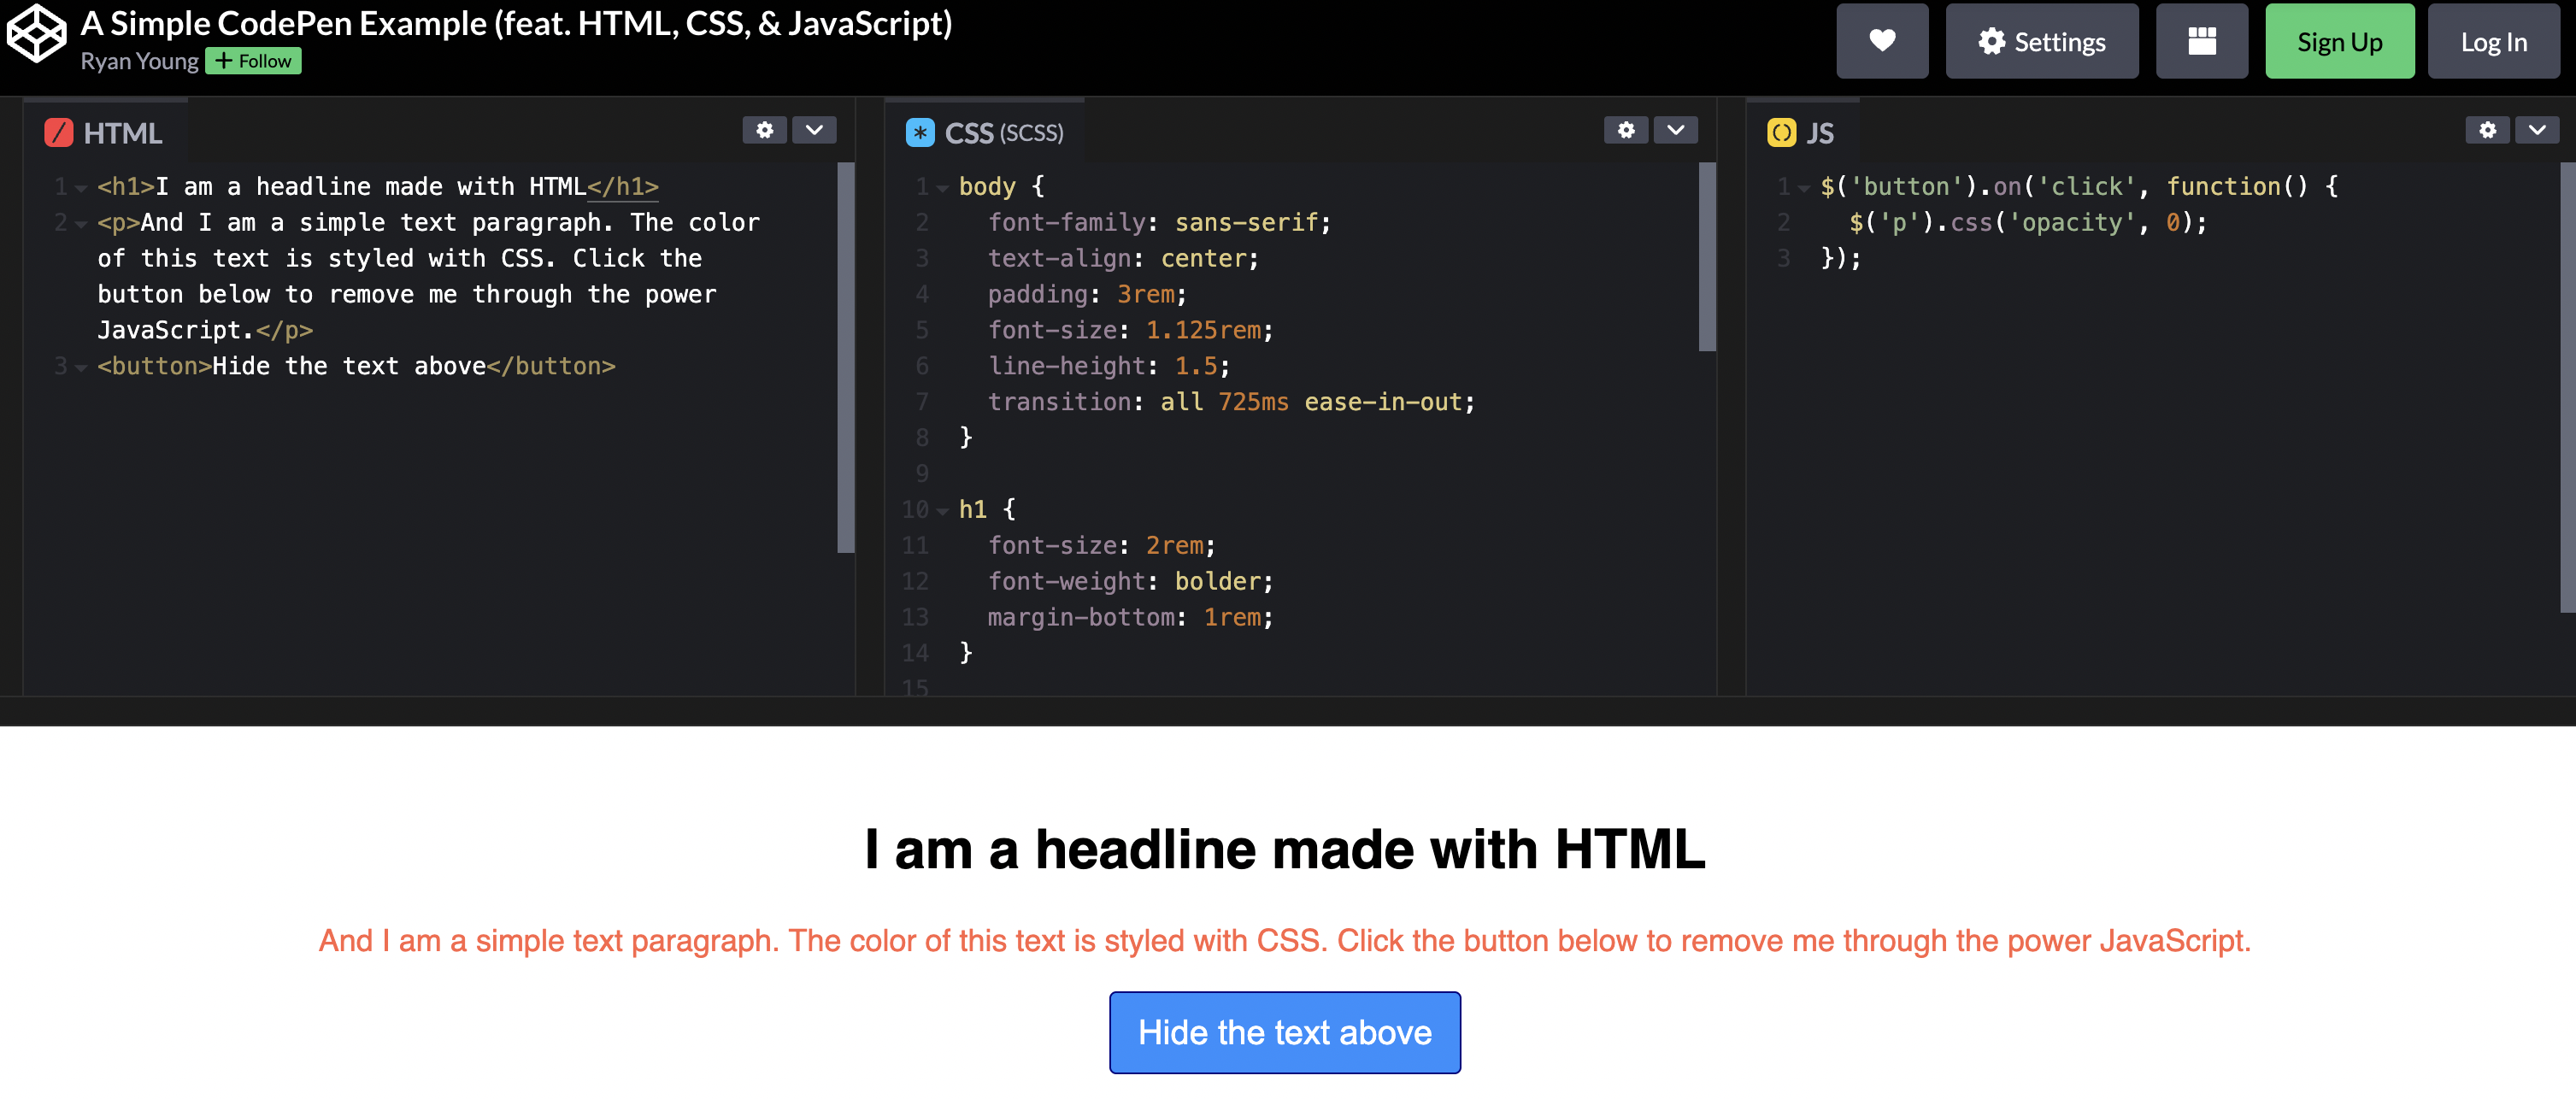Fold the h1 rule at line 10
The width and height of the screenshot is (2576, 1099).
pyautogui.click(x=942, y=511)
